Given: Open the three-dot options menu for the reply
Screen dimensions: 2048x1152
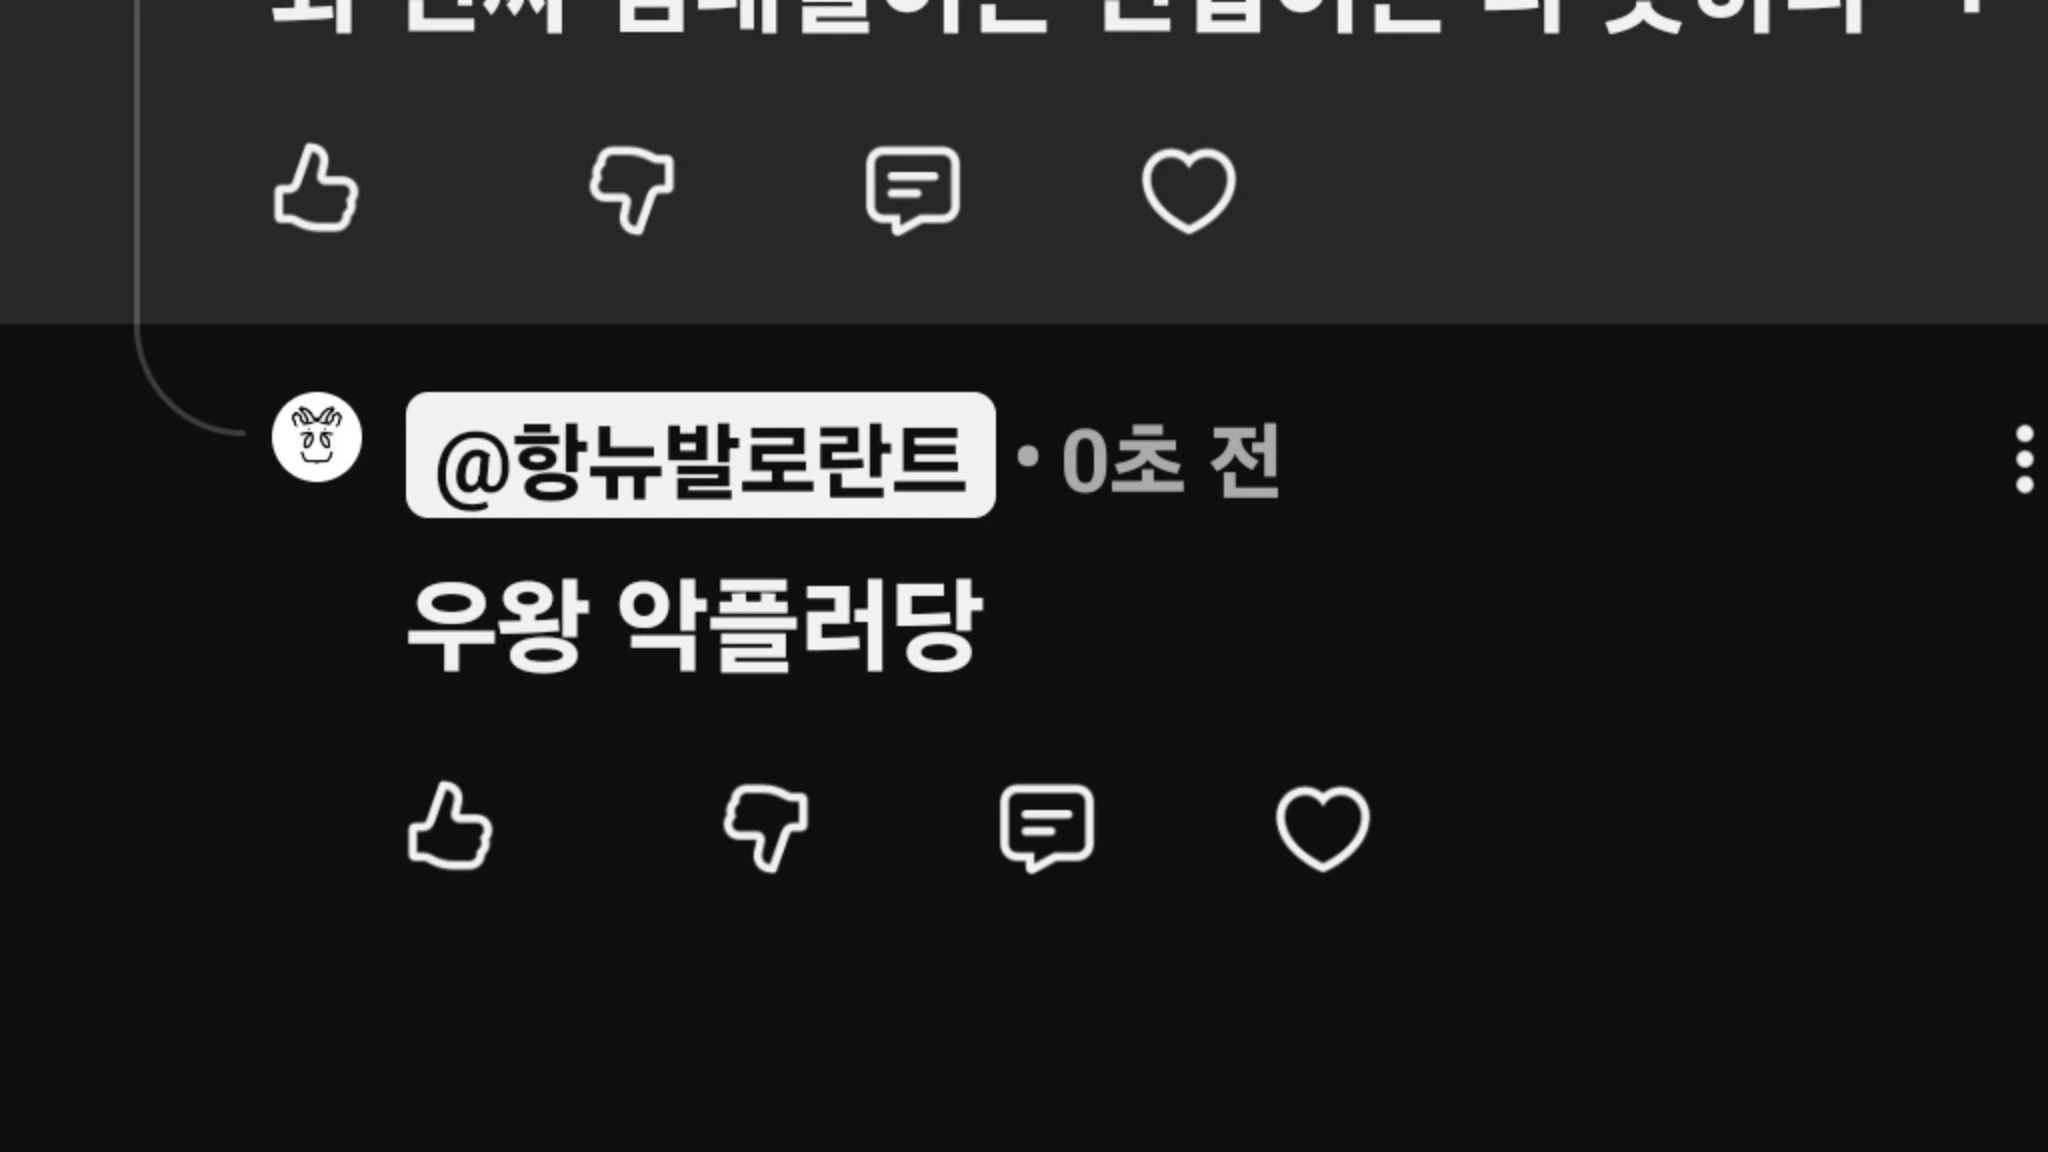Looking at the screenshot, I should pyautogui.click(x=2025, y=459).
